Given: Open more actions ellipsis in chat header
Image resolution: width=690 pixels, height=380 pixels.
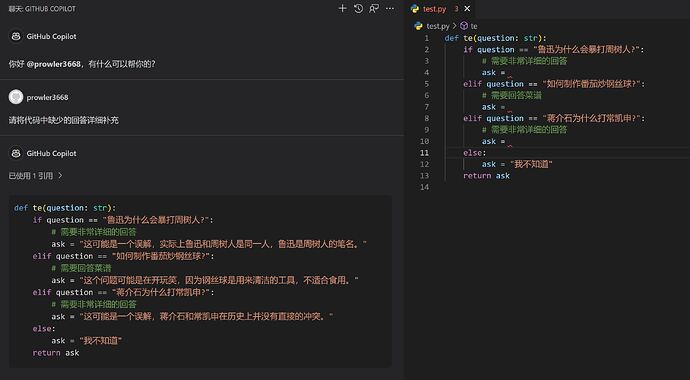Looking at the screenshot, I should tap(390, 8).
